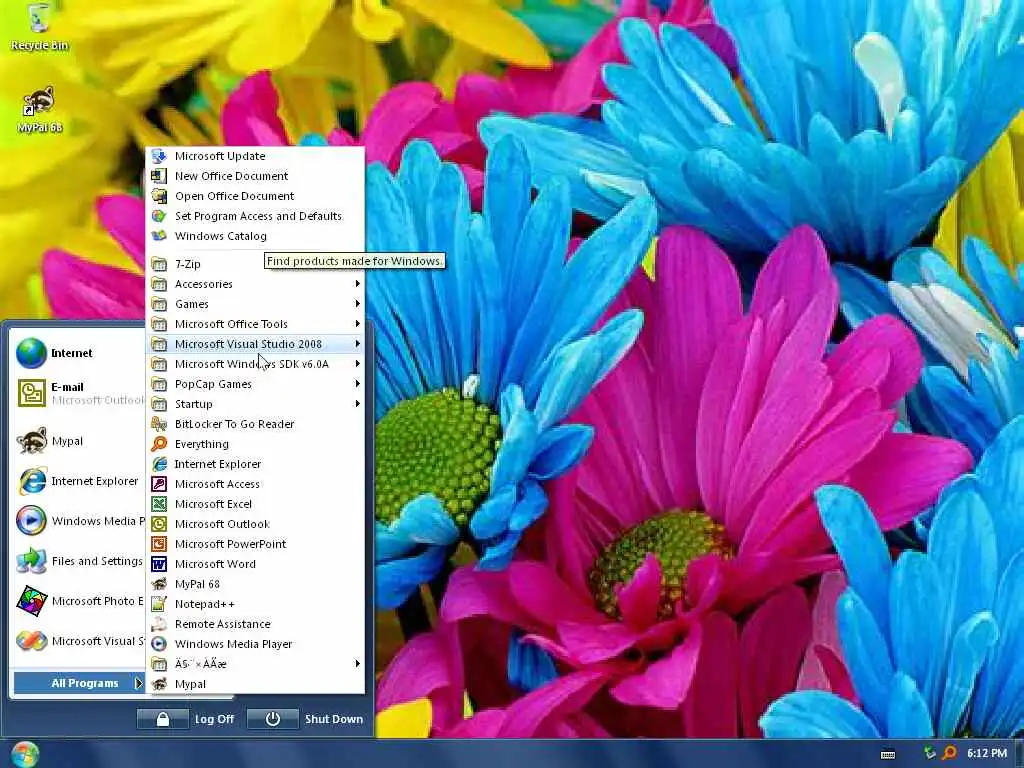Click the Shut Down power button
Viewport: 1024px width, 768px height.
pyautogui.click(x=273, y=719)
